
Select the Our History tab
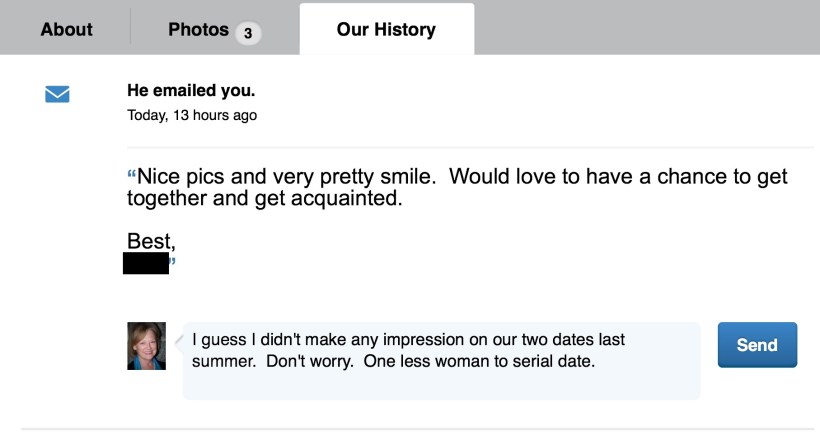click(386, 29)
